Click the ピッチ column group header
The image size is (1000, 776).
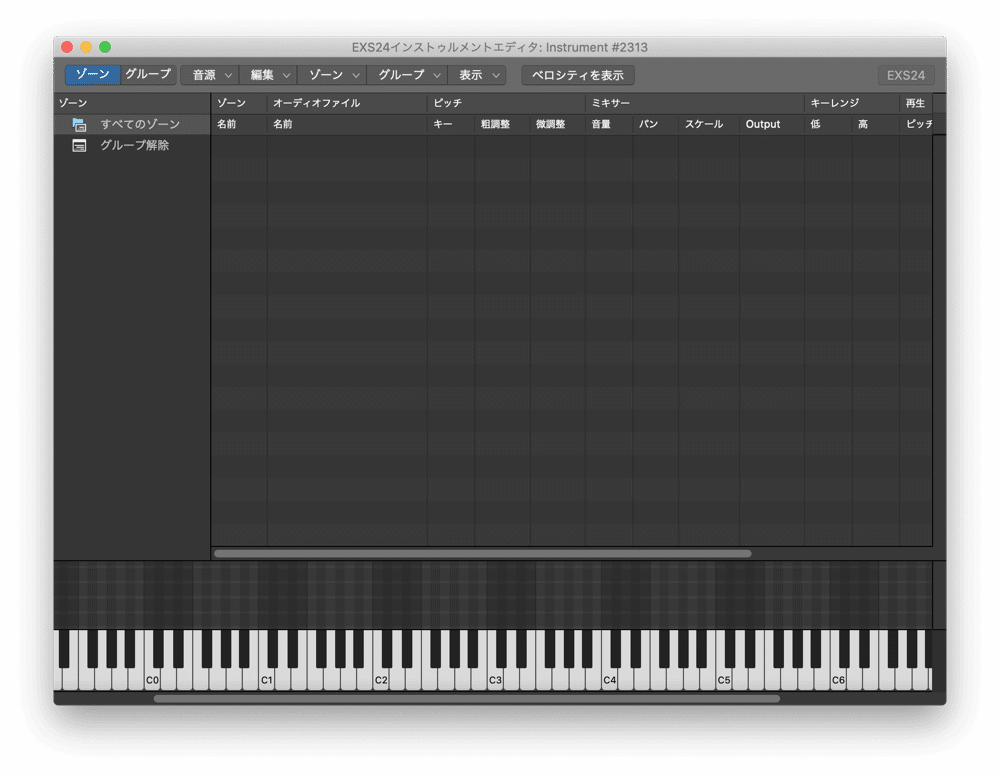tap(506, 103)
